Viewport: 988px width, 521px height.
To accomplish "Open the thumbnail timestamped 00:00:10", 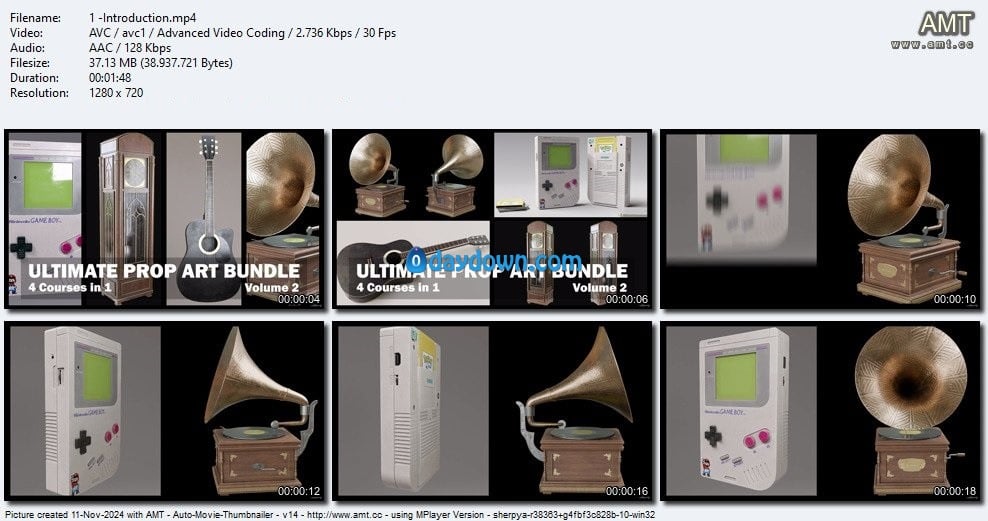I will pyautogui.click(x=820, y=219).
